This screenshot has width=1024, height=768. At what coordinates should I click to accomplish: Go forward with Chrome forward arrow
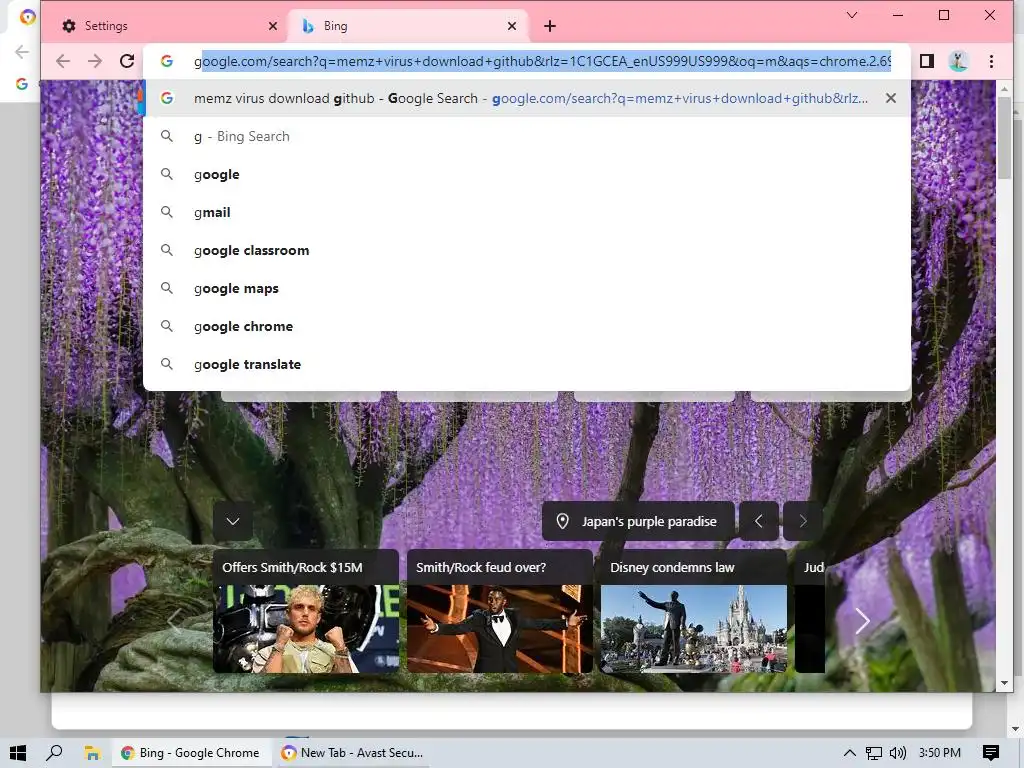[95, 61]
